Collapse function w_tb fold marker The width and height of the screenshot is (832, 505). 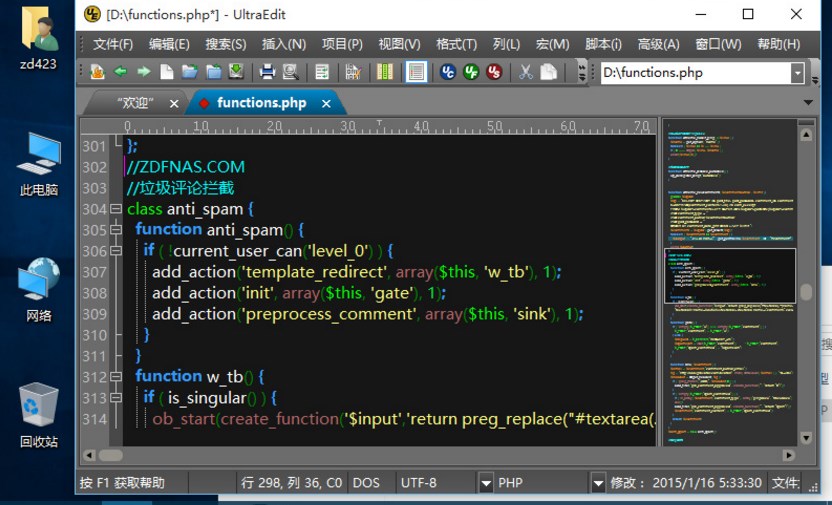pos(116,377)
